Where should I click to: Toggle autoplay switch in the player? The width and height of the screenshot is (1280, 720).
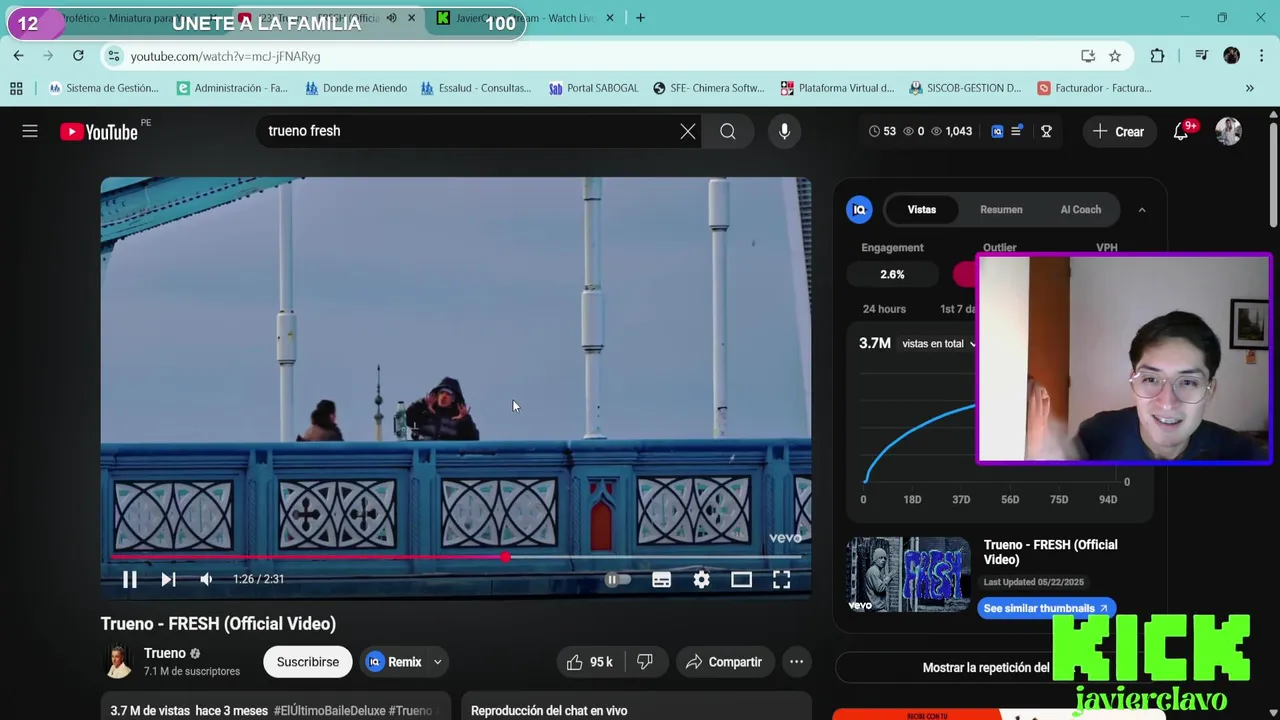[617, 579]
